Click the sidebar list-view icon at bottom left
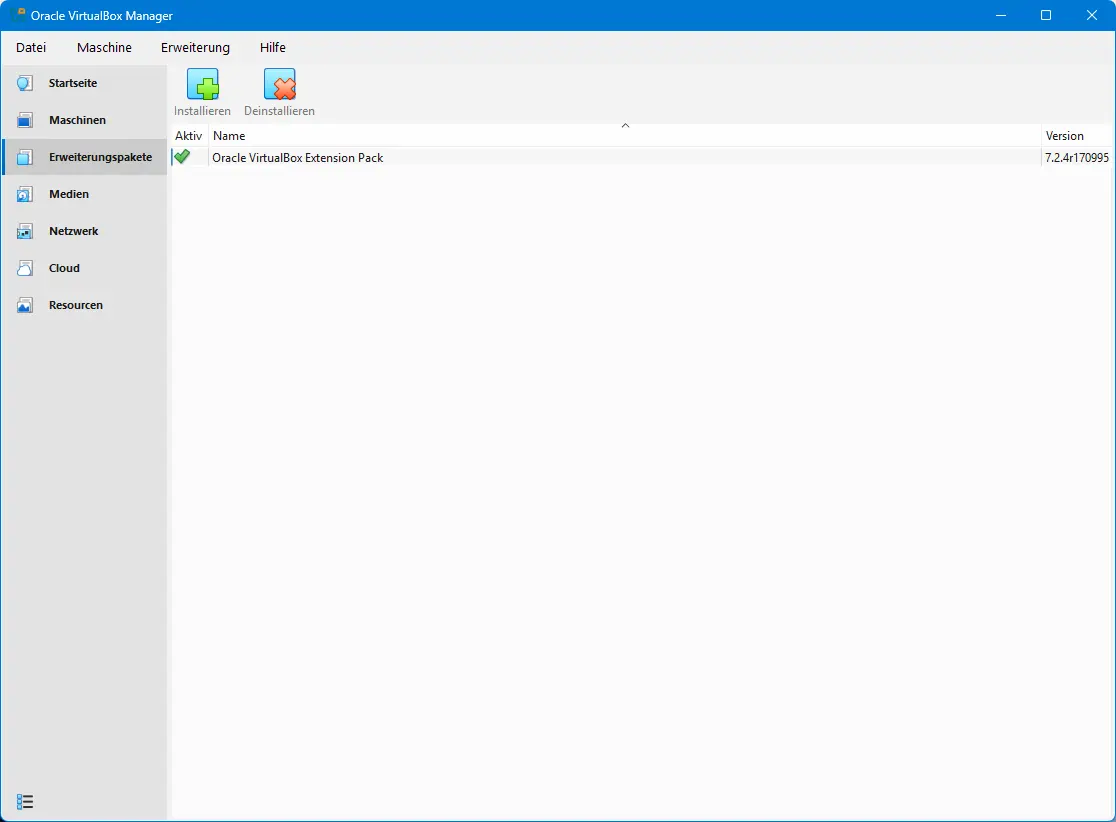1116x822 pixels. coord(24,800)
